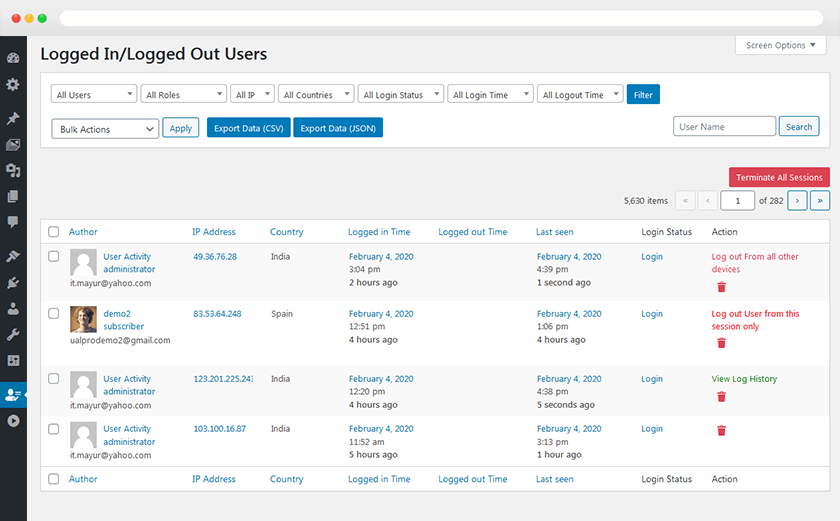Open the Plugins plug icon in sidebar

point(13,283)
